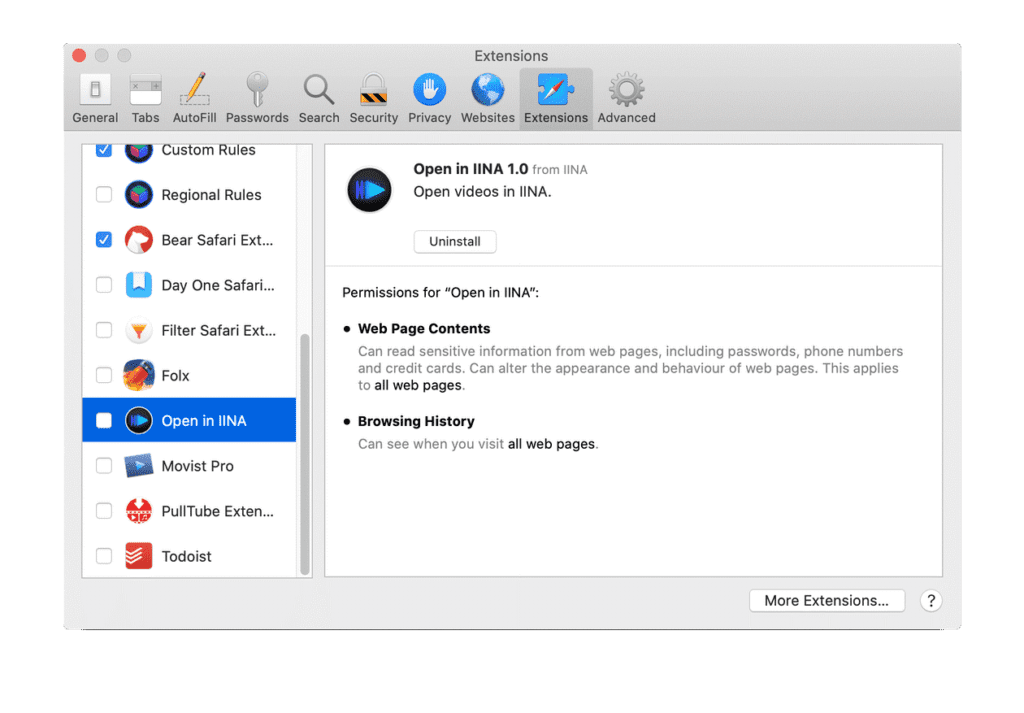This screenshot has width=1024, height=713.
Task: Open the Tabs preferences icon
Action: (145, 90)
